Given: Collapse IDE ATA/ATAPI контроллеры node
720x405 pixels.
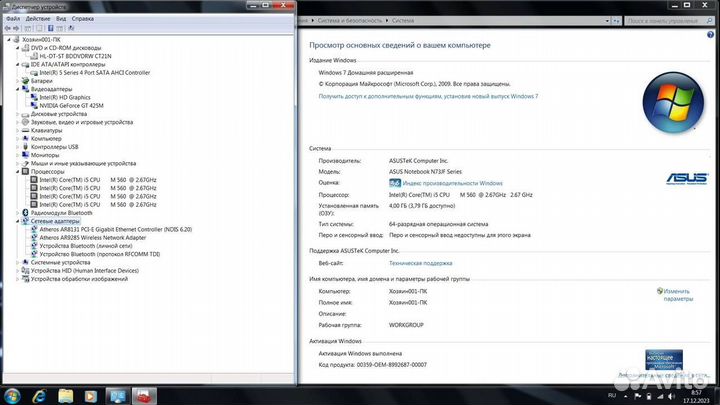Looking at the screenshot, I should [17, 65].
